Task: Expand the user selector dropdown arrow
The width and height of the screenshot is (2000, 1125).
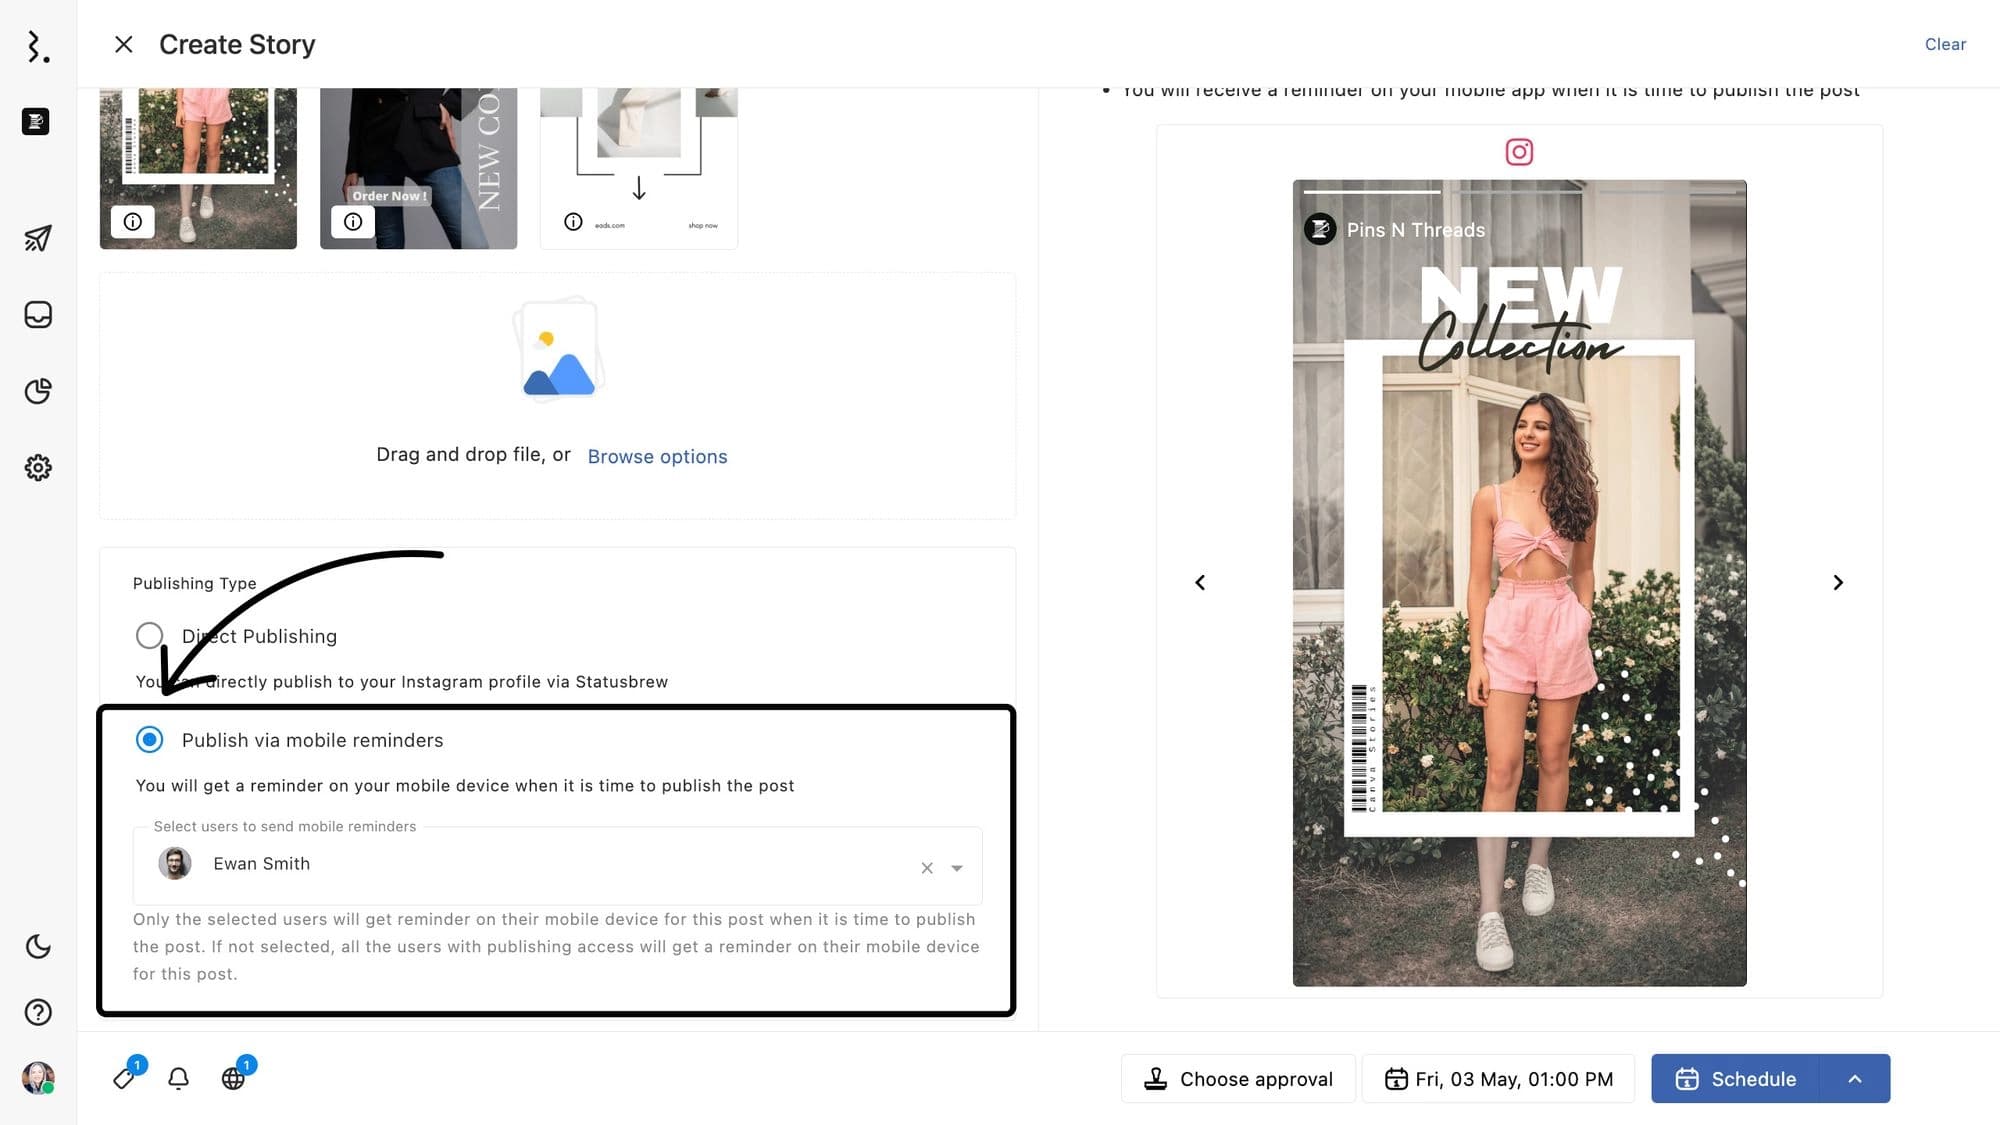Action: pos(957,868)
